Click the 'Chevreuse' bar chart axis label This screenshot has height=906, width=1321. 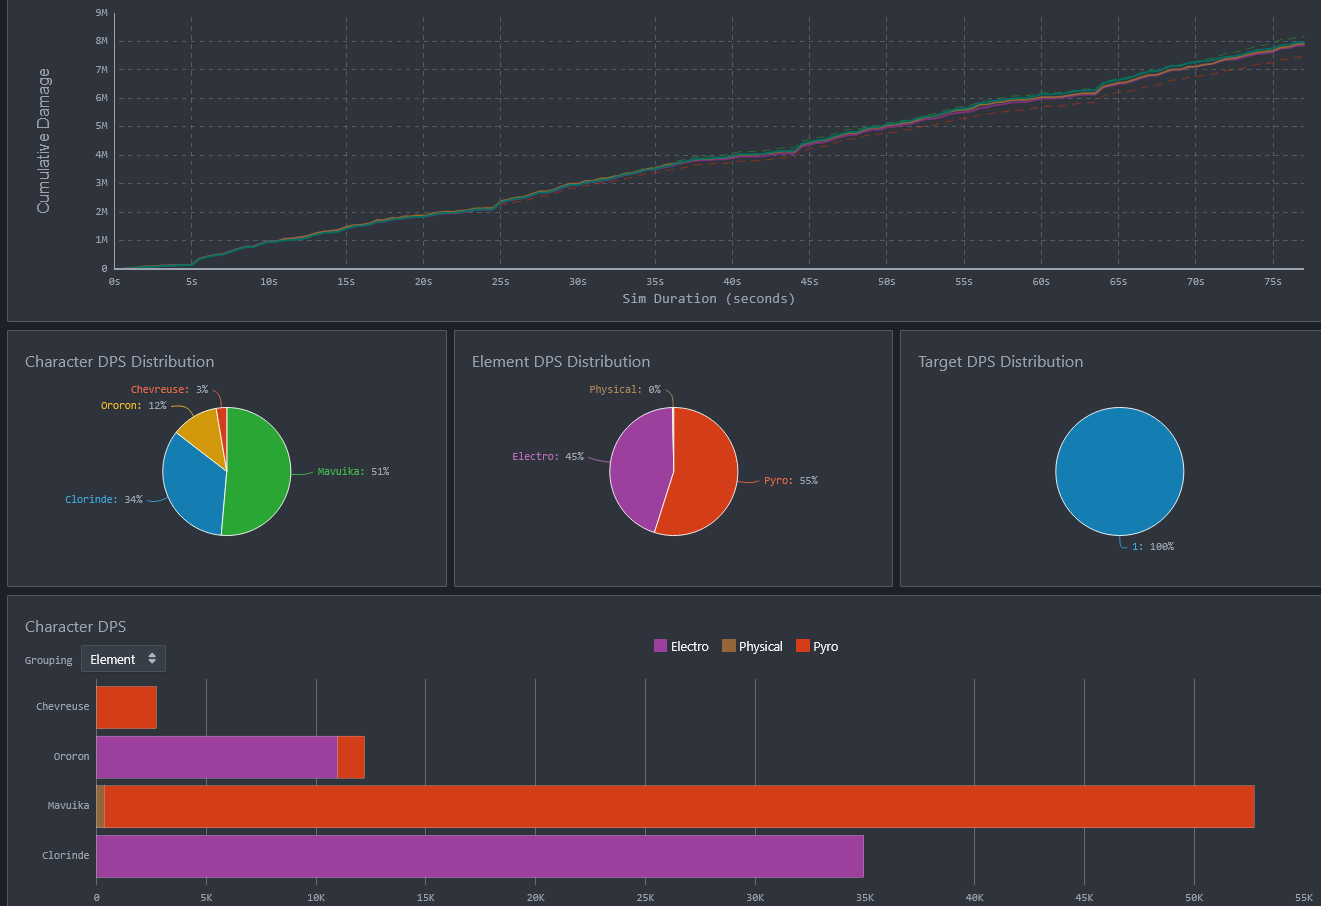[63, 706]
